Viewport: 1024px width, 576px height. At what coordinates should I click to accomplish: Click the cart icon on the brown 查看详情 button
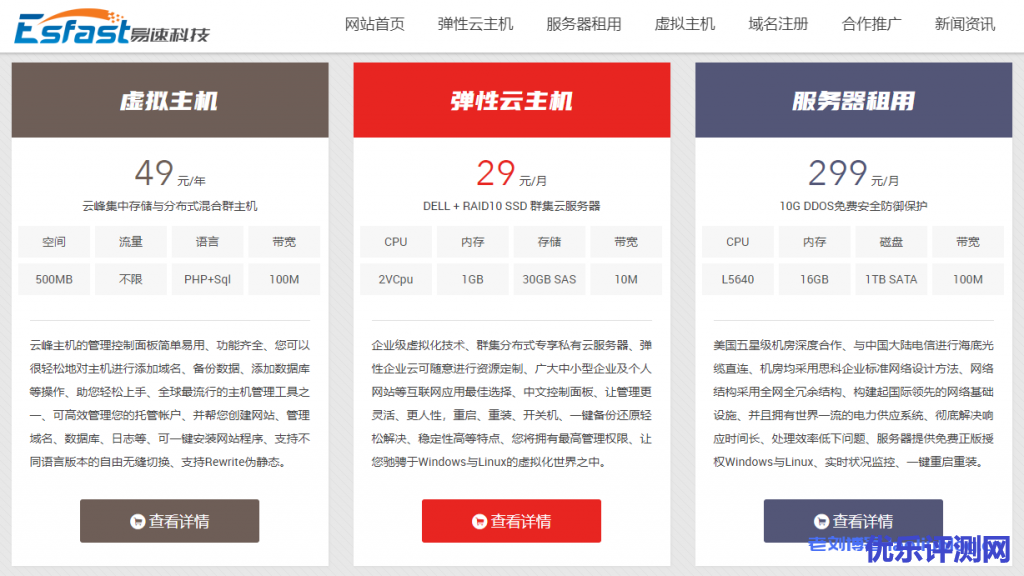[x=137, y=521]
